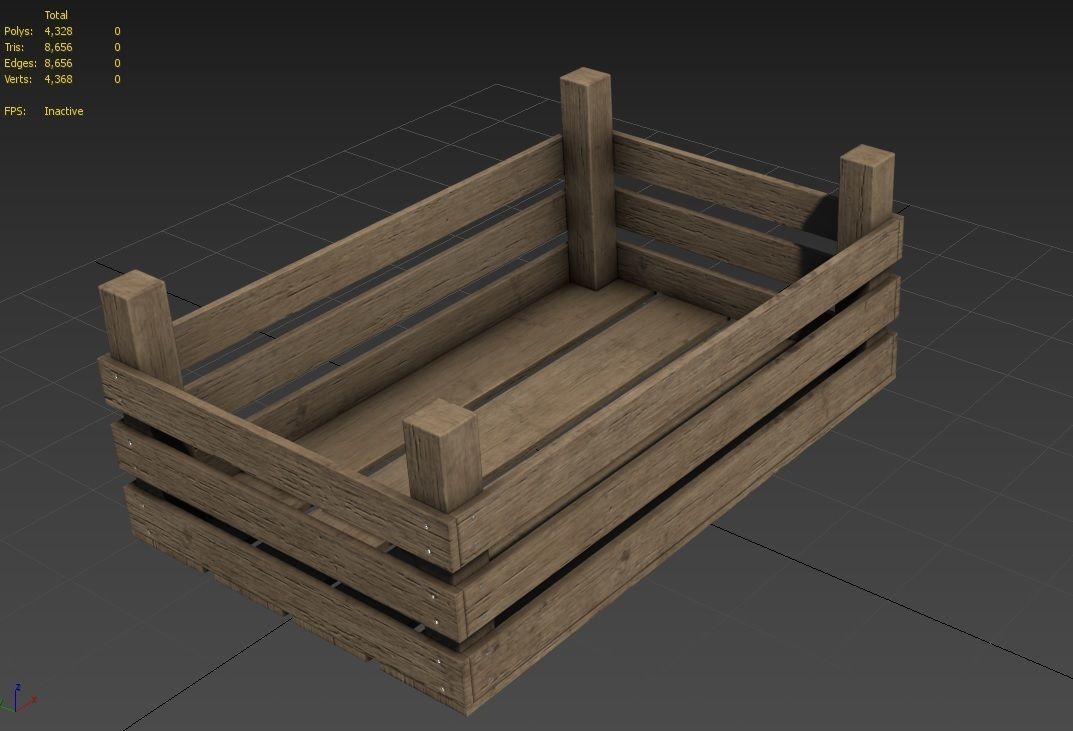
Task: Click the 'Tris:' statistics label
Action: [14, 47]
